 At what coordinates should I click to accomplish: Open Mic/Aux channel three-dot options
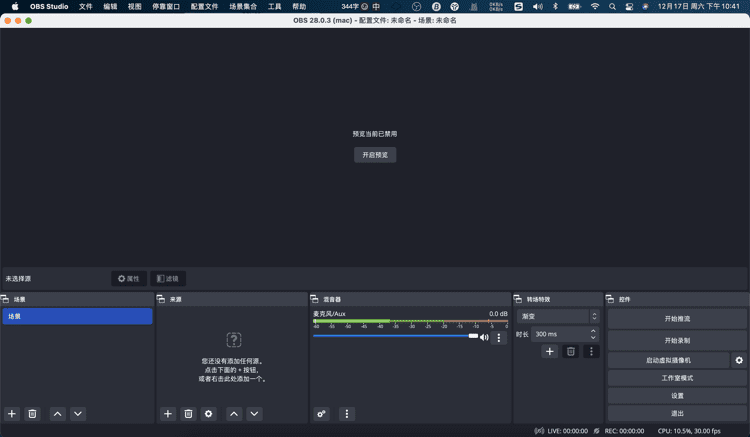(499, 338)
